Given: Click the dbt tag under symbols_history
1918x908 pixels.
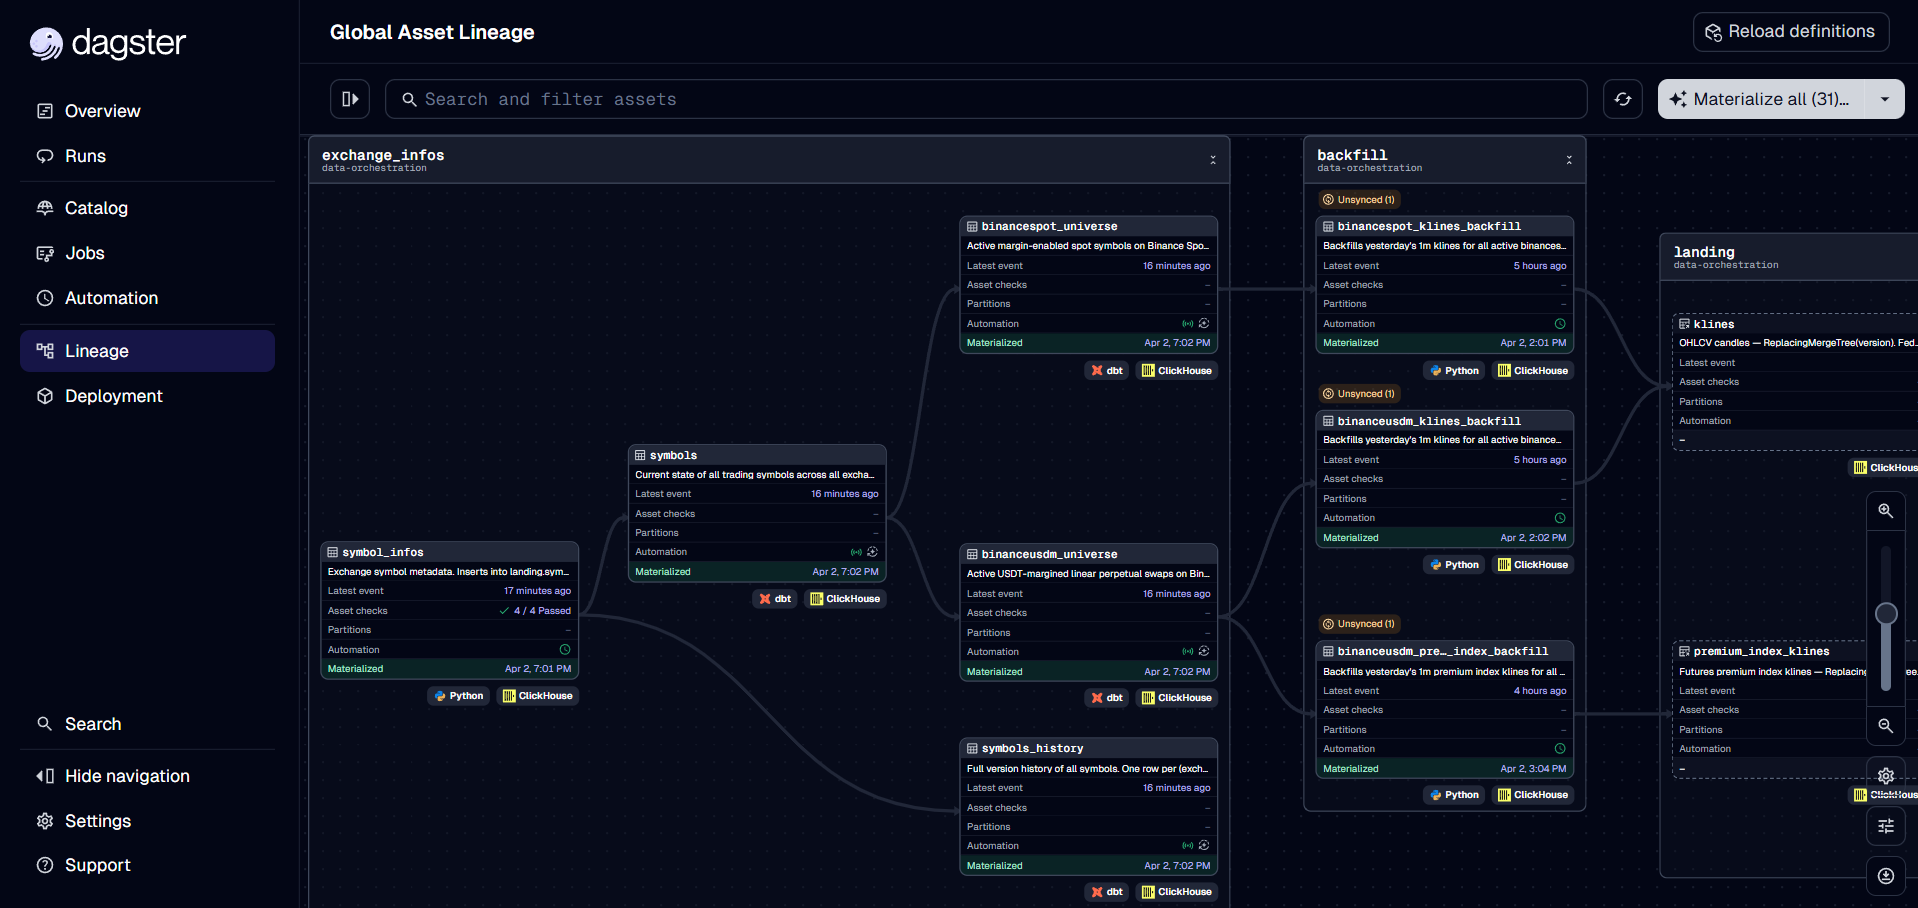Looking at the screenshot, I should (1107, 892).
